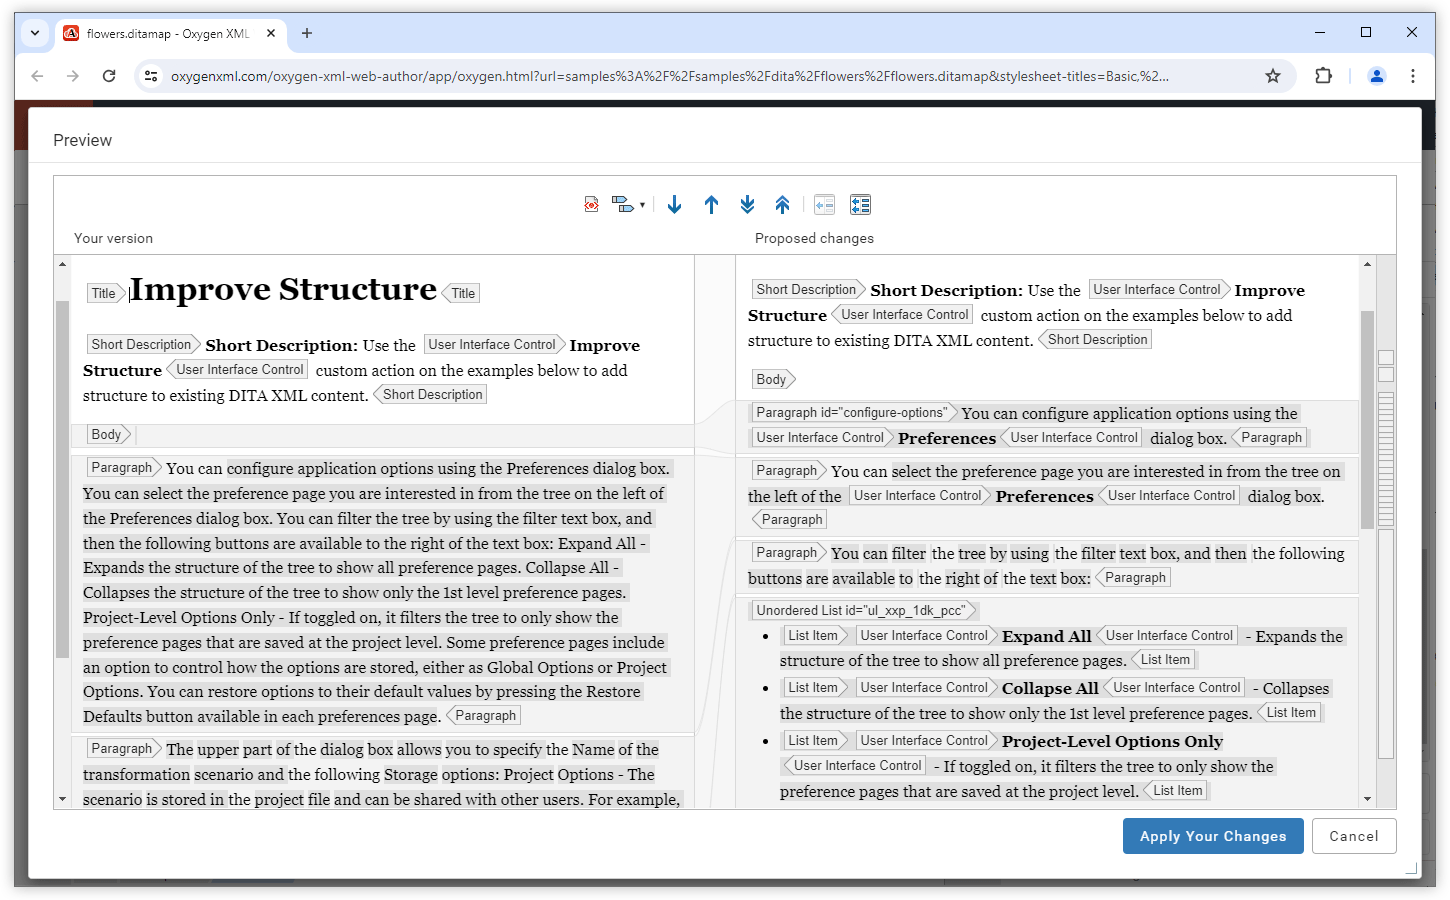Click Body tag in Your version pane
Screen dimensions: 1450x900
[108, 434]
